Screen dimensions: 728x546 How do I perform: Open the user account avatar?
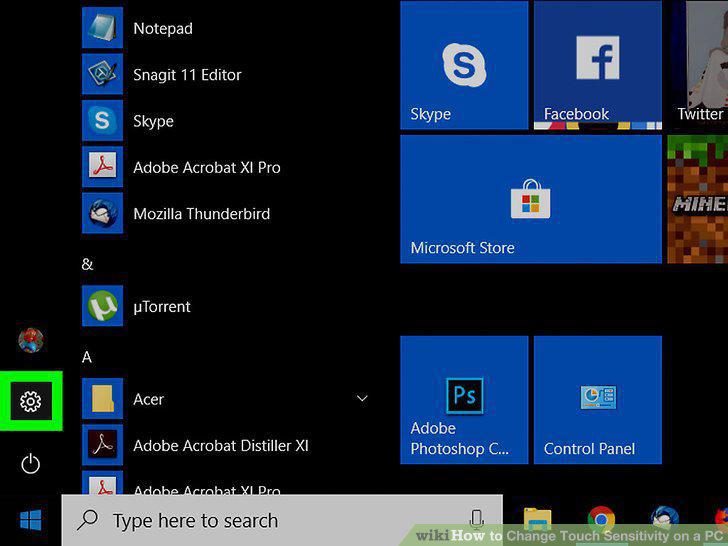coord(31,340)
